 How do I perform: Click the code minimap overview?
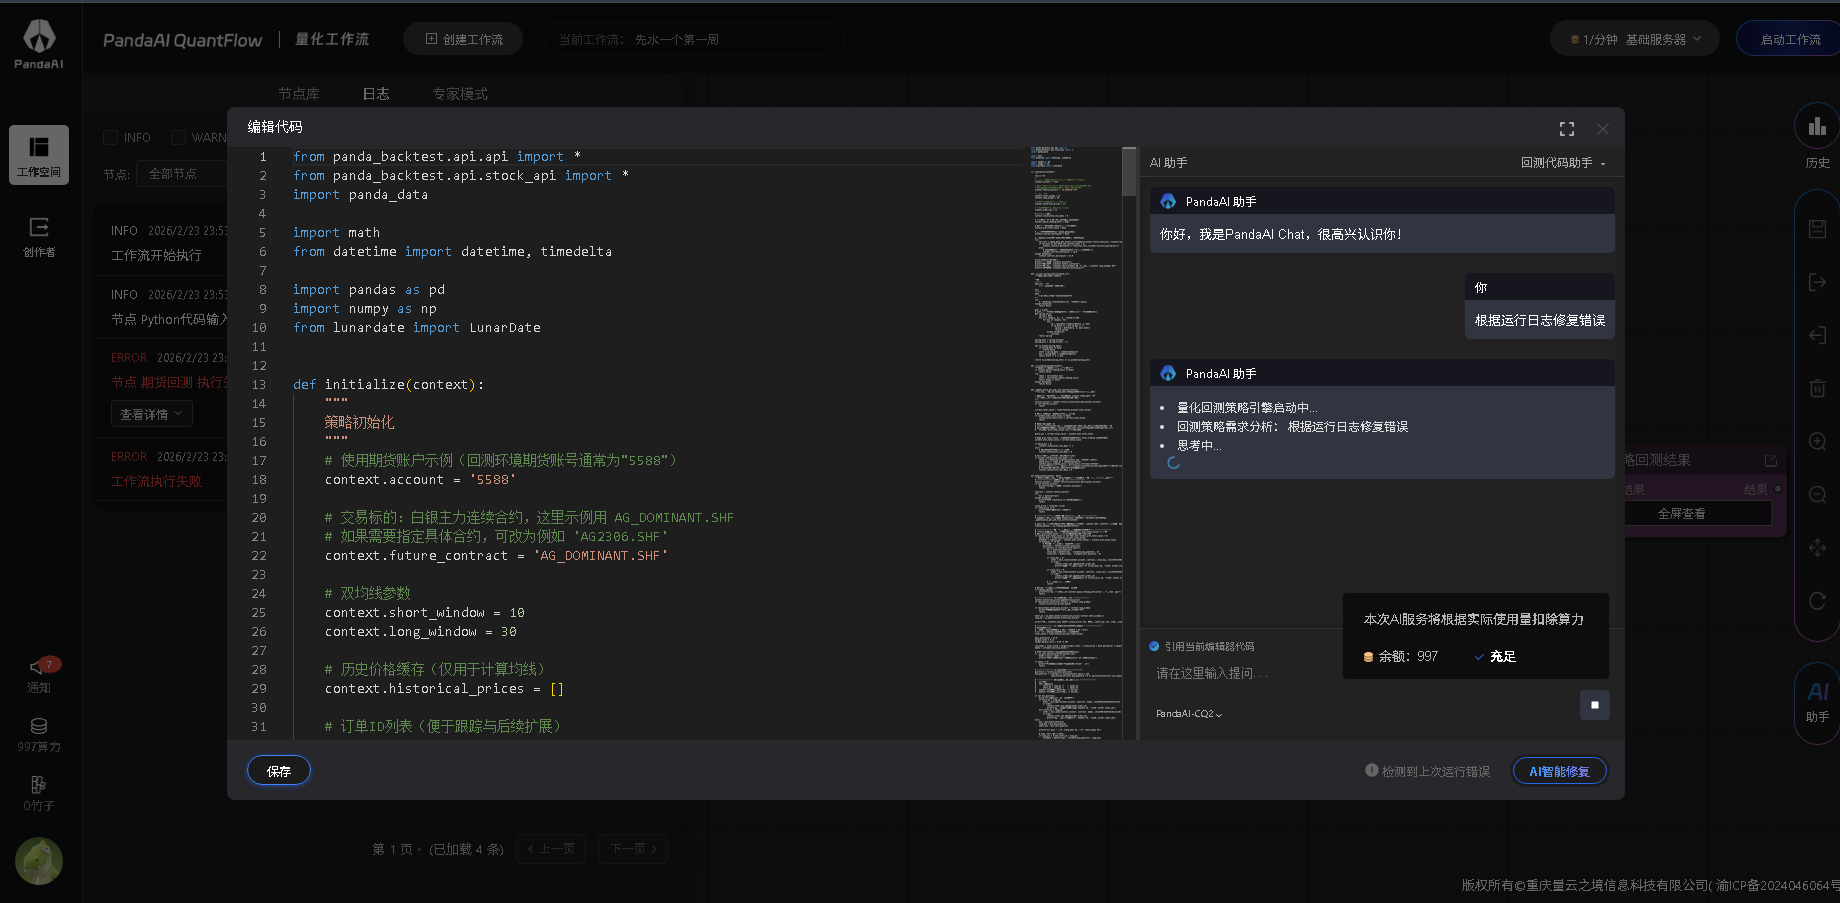(x=1076, y=443)
